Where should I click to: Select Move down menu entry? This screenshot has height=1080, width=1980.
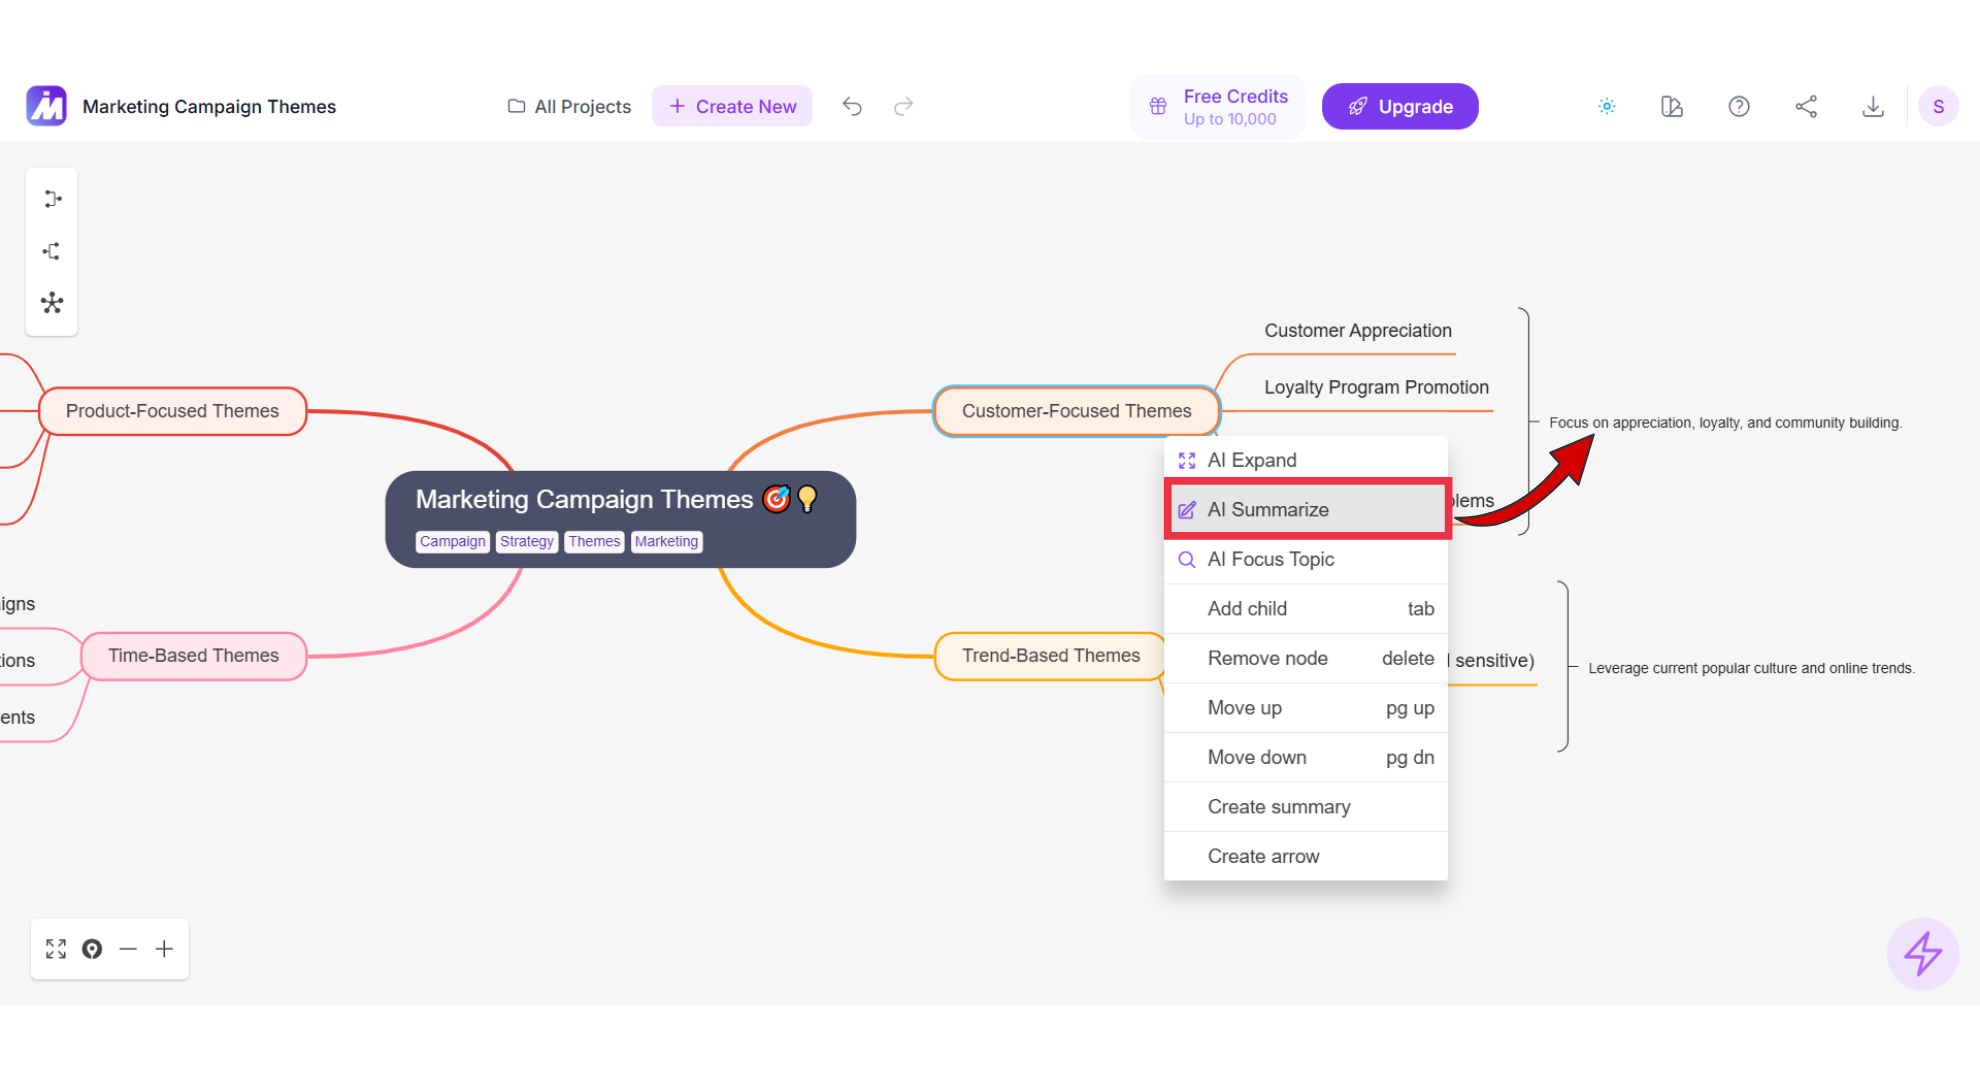(1306, 757)
